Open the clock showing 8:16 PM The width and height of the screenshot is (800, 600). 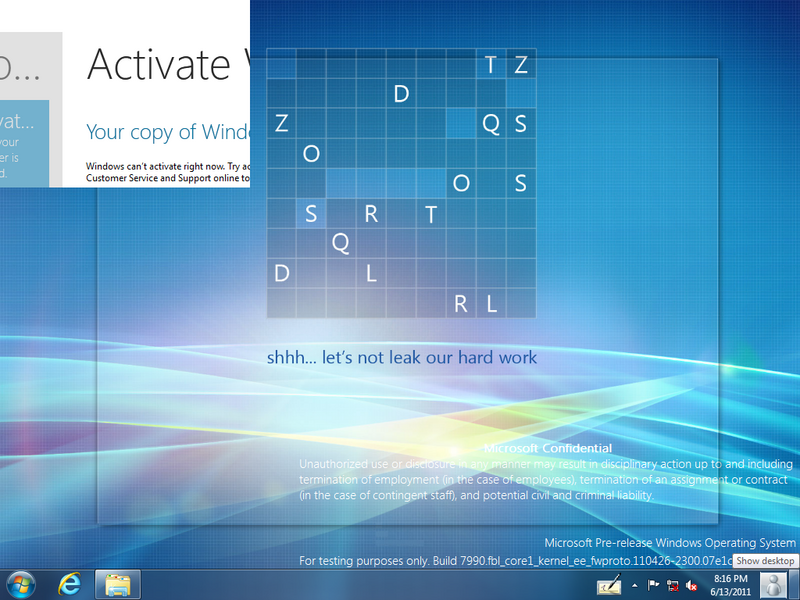[730, 585]
